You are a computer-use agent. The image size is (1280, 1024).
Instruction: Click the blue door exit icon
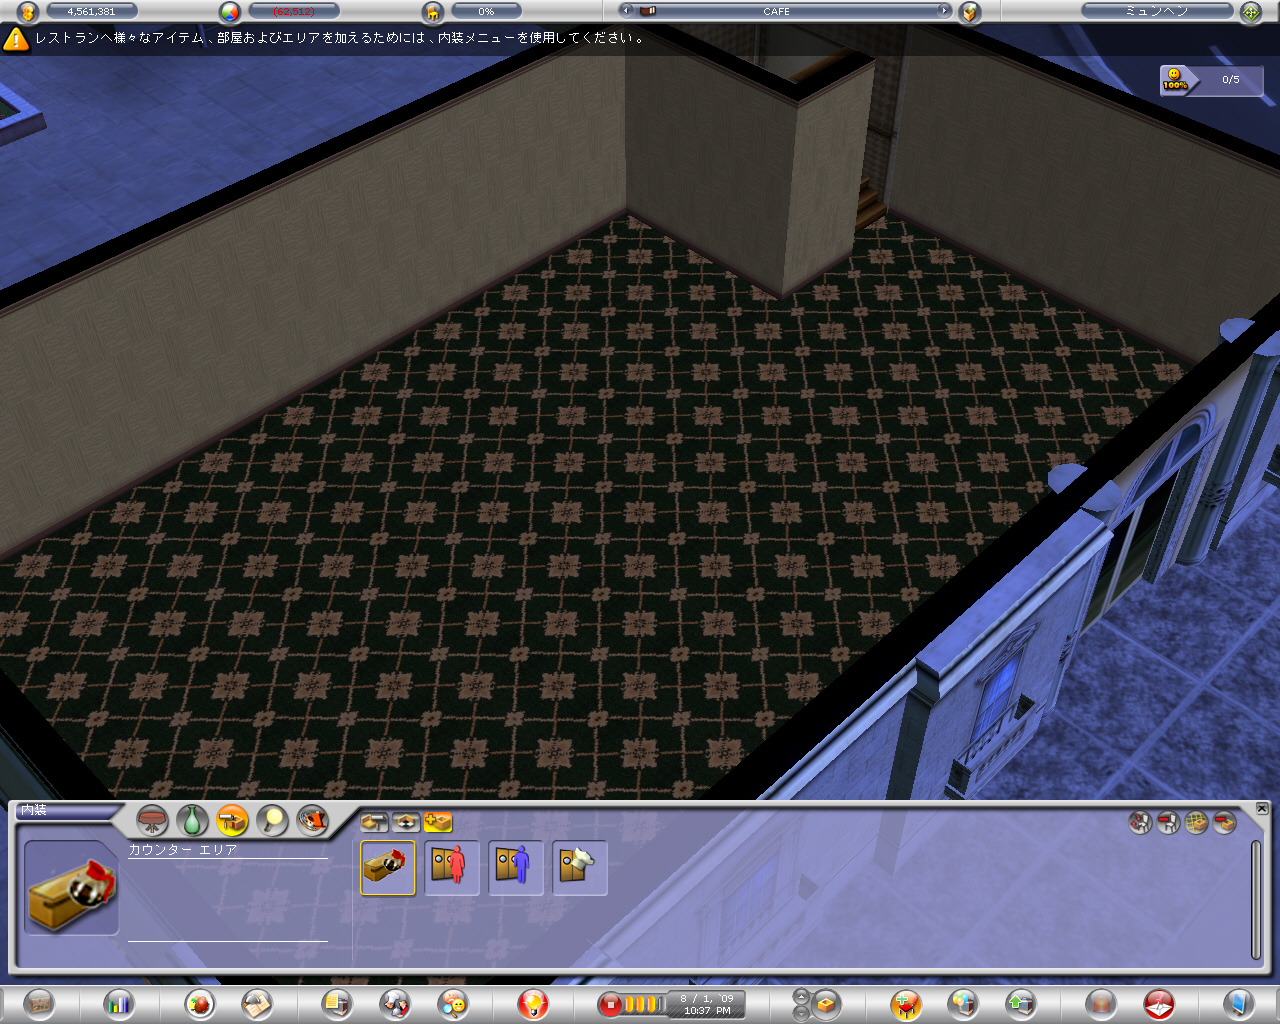click(1239, 1003)
